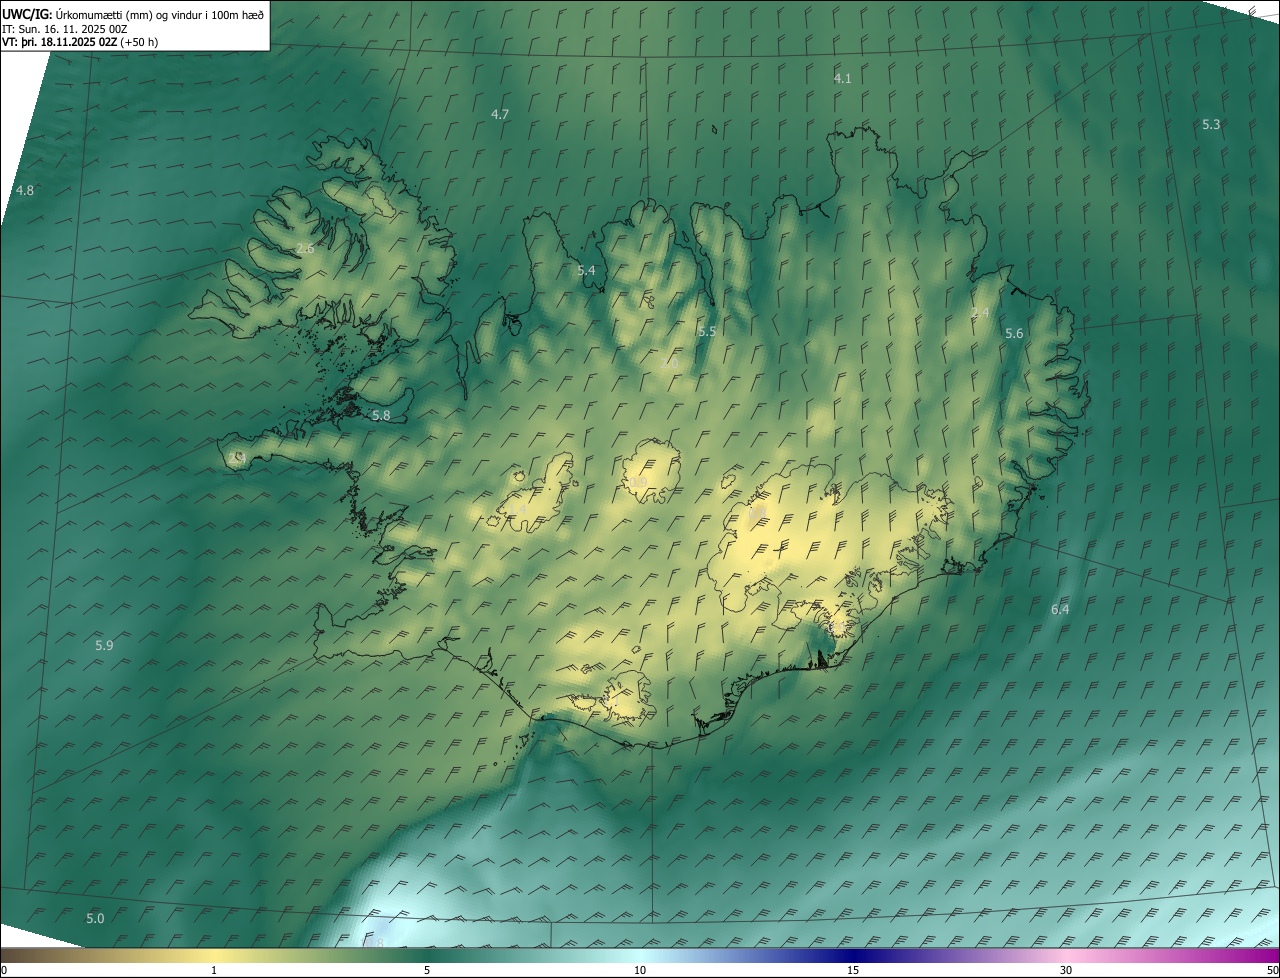Screen dimensions: 1280x978
Task: Click the colorbar tick label 10
Action: point(640,970)
